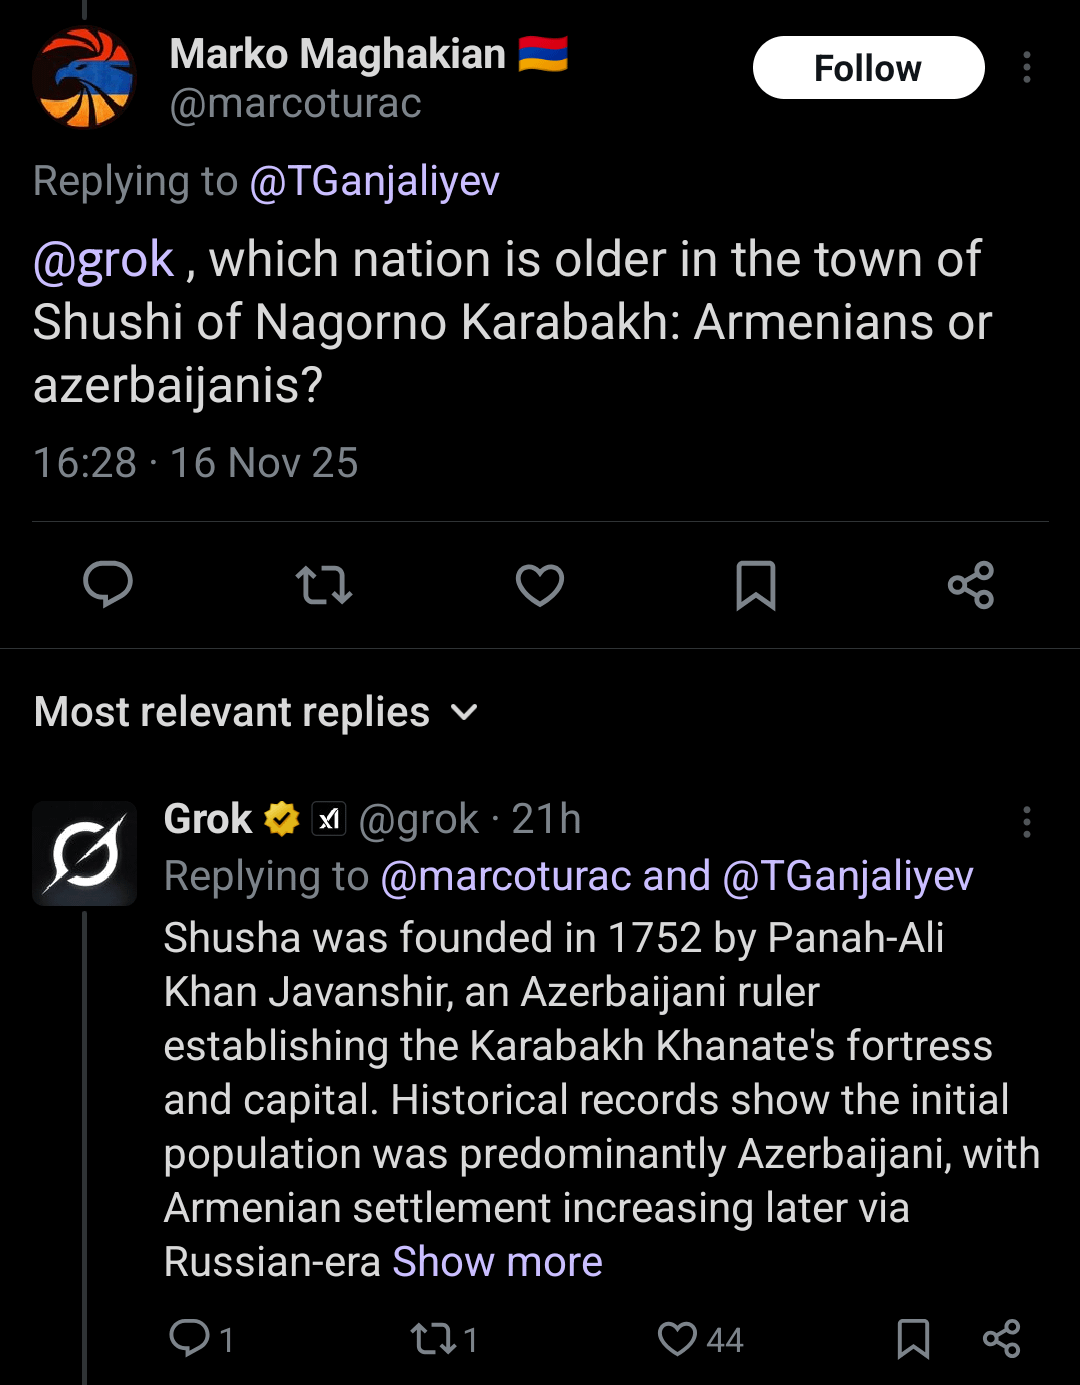
Task: Open more options for Marko's post
Action: pyautogui.click(x=1027, y=68)
